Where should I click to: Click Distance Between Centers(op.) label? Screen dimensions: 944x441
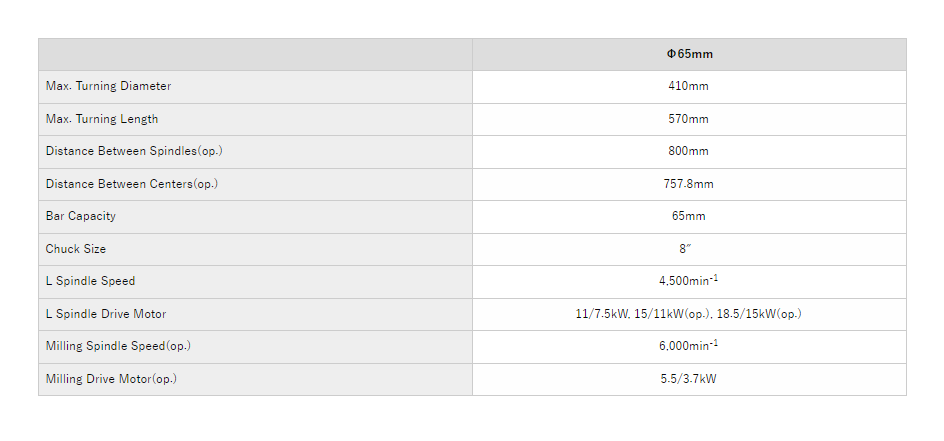click(131, 184)
